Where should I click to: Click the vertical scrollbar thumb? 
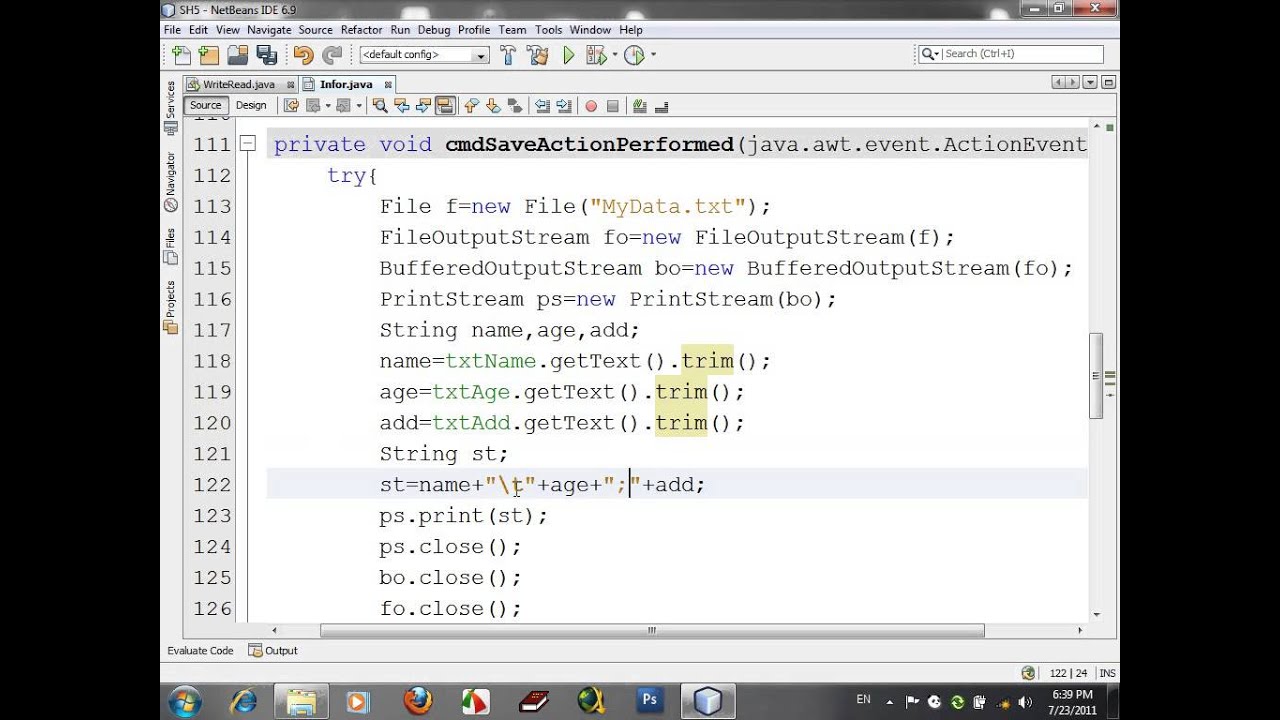[1096, 376]
